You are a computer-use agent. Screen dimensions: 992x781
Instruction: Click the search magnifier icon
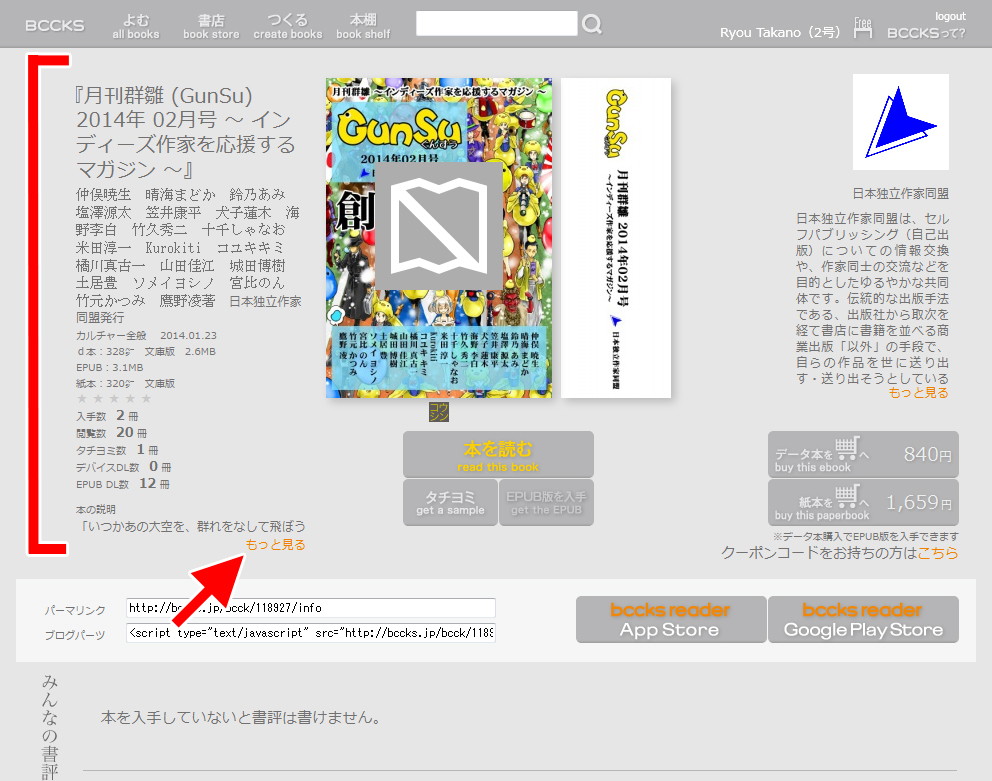click(x=592, y=25)
